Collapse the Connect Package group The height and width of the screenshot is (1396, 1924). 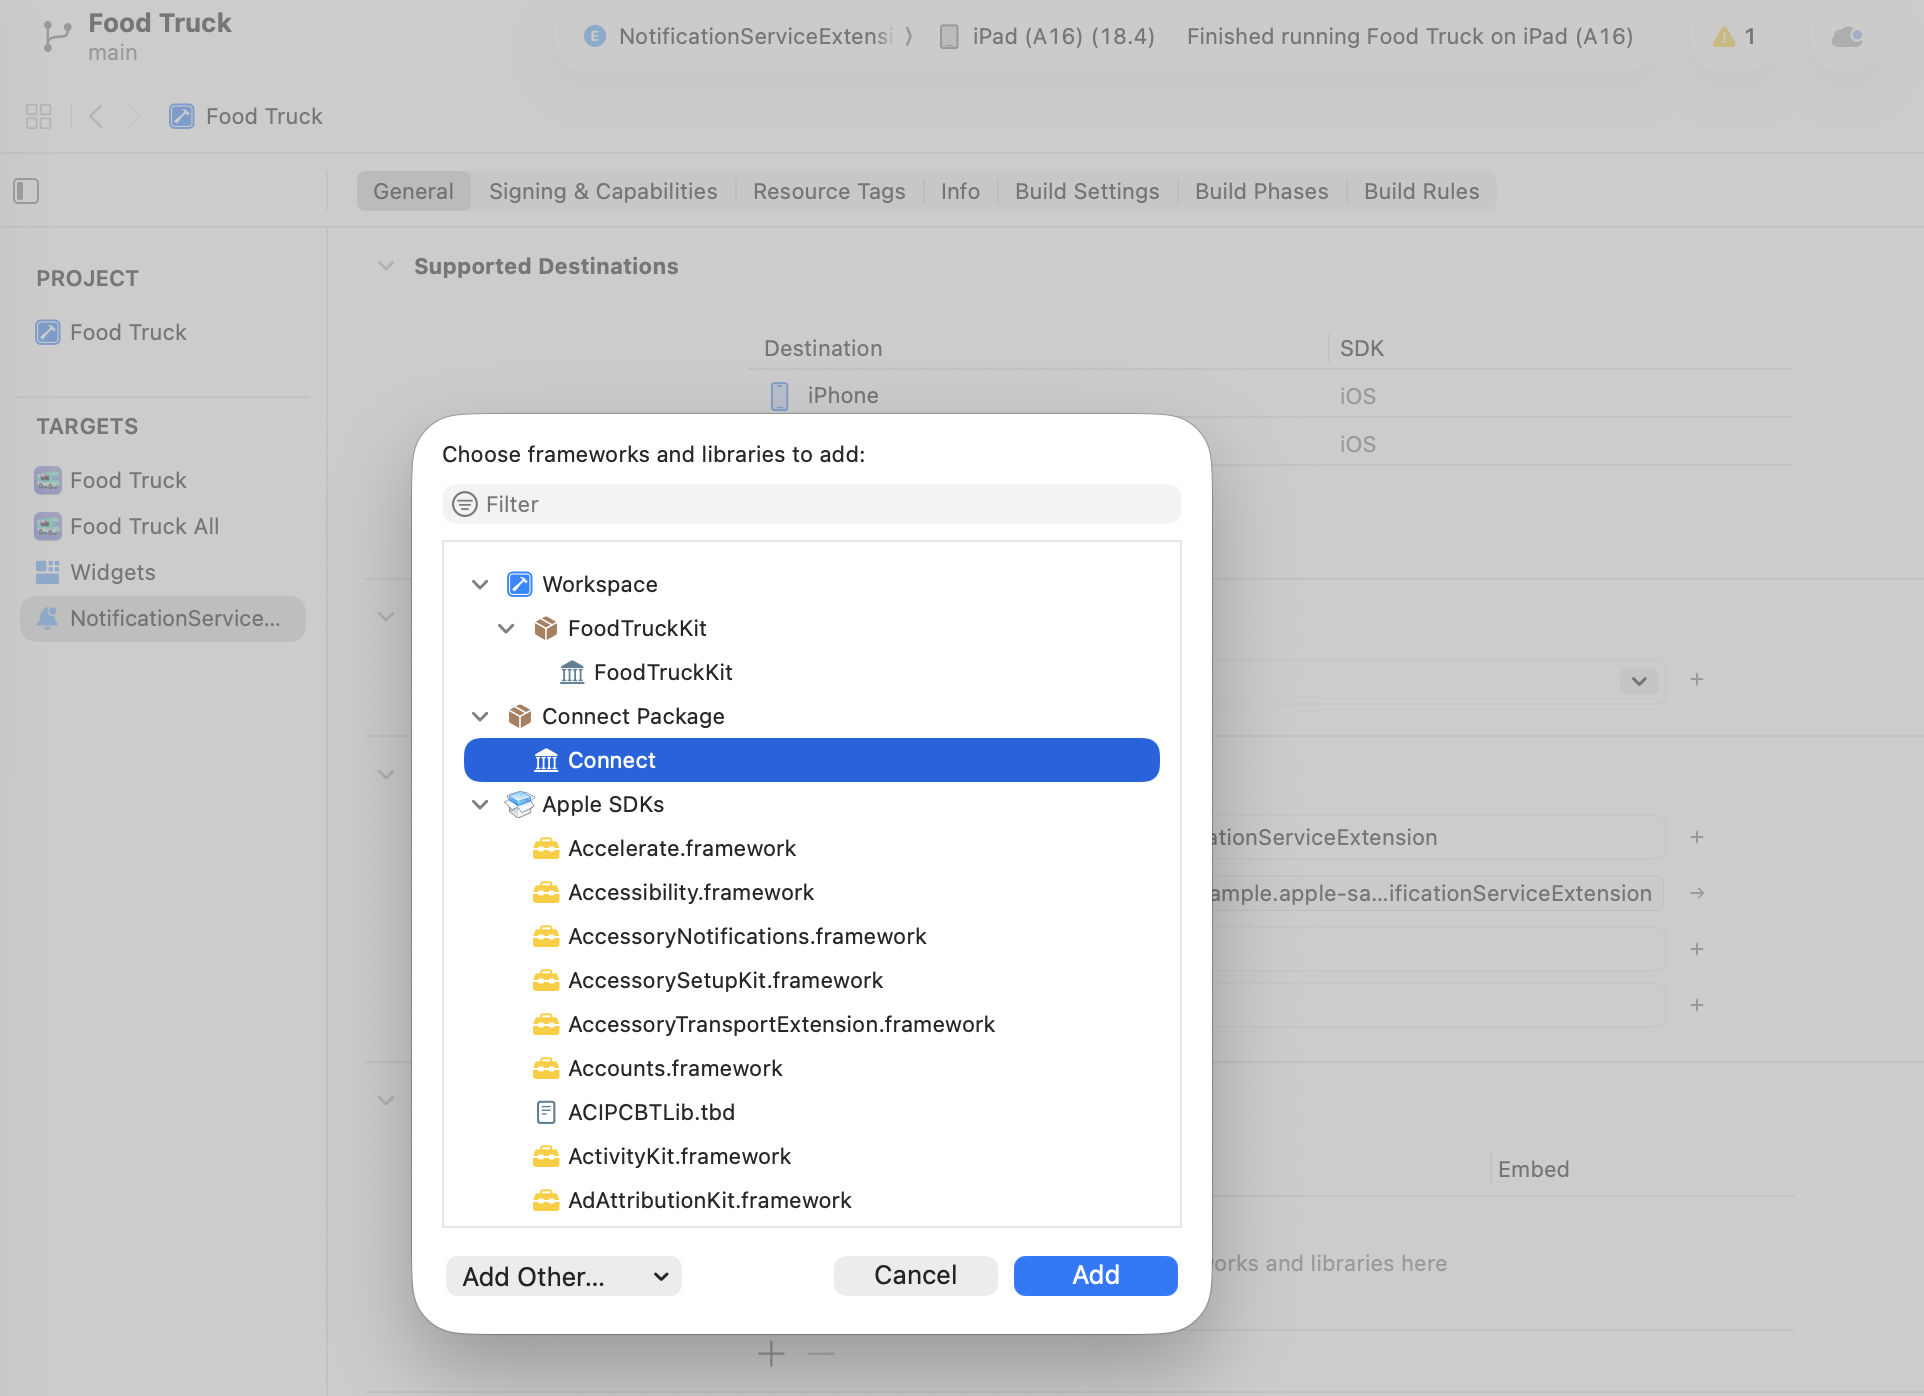pyautogui.click(x=481, y=716)
